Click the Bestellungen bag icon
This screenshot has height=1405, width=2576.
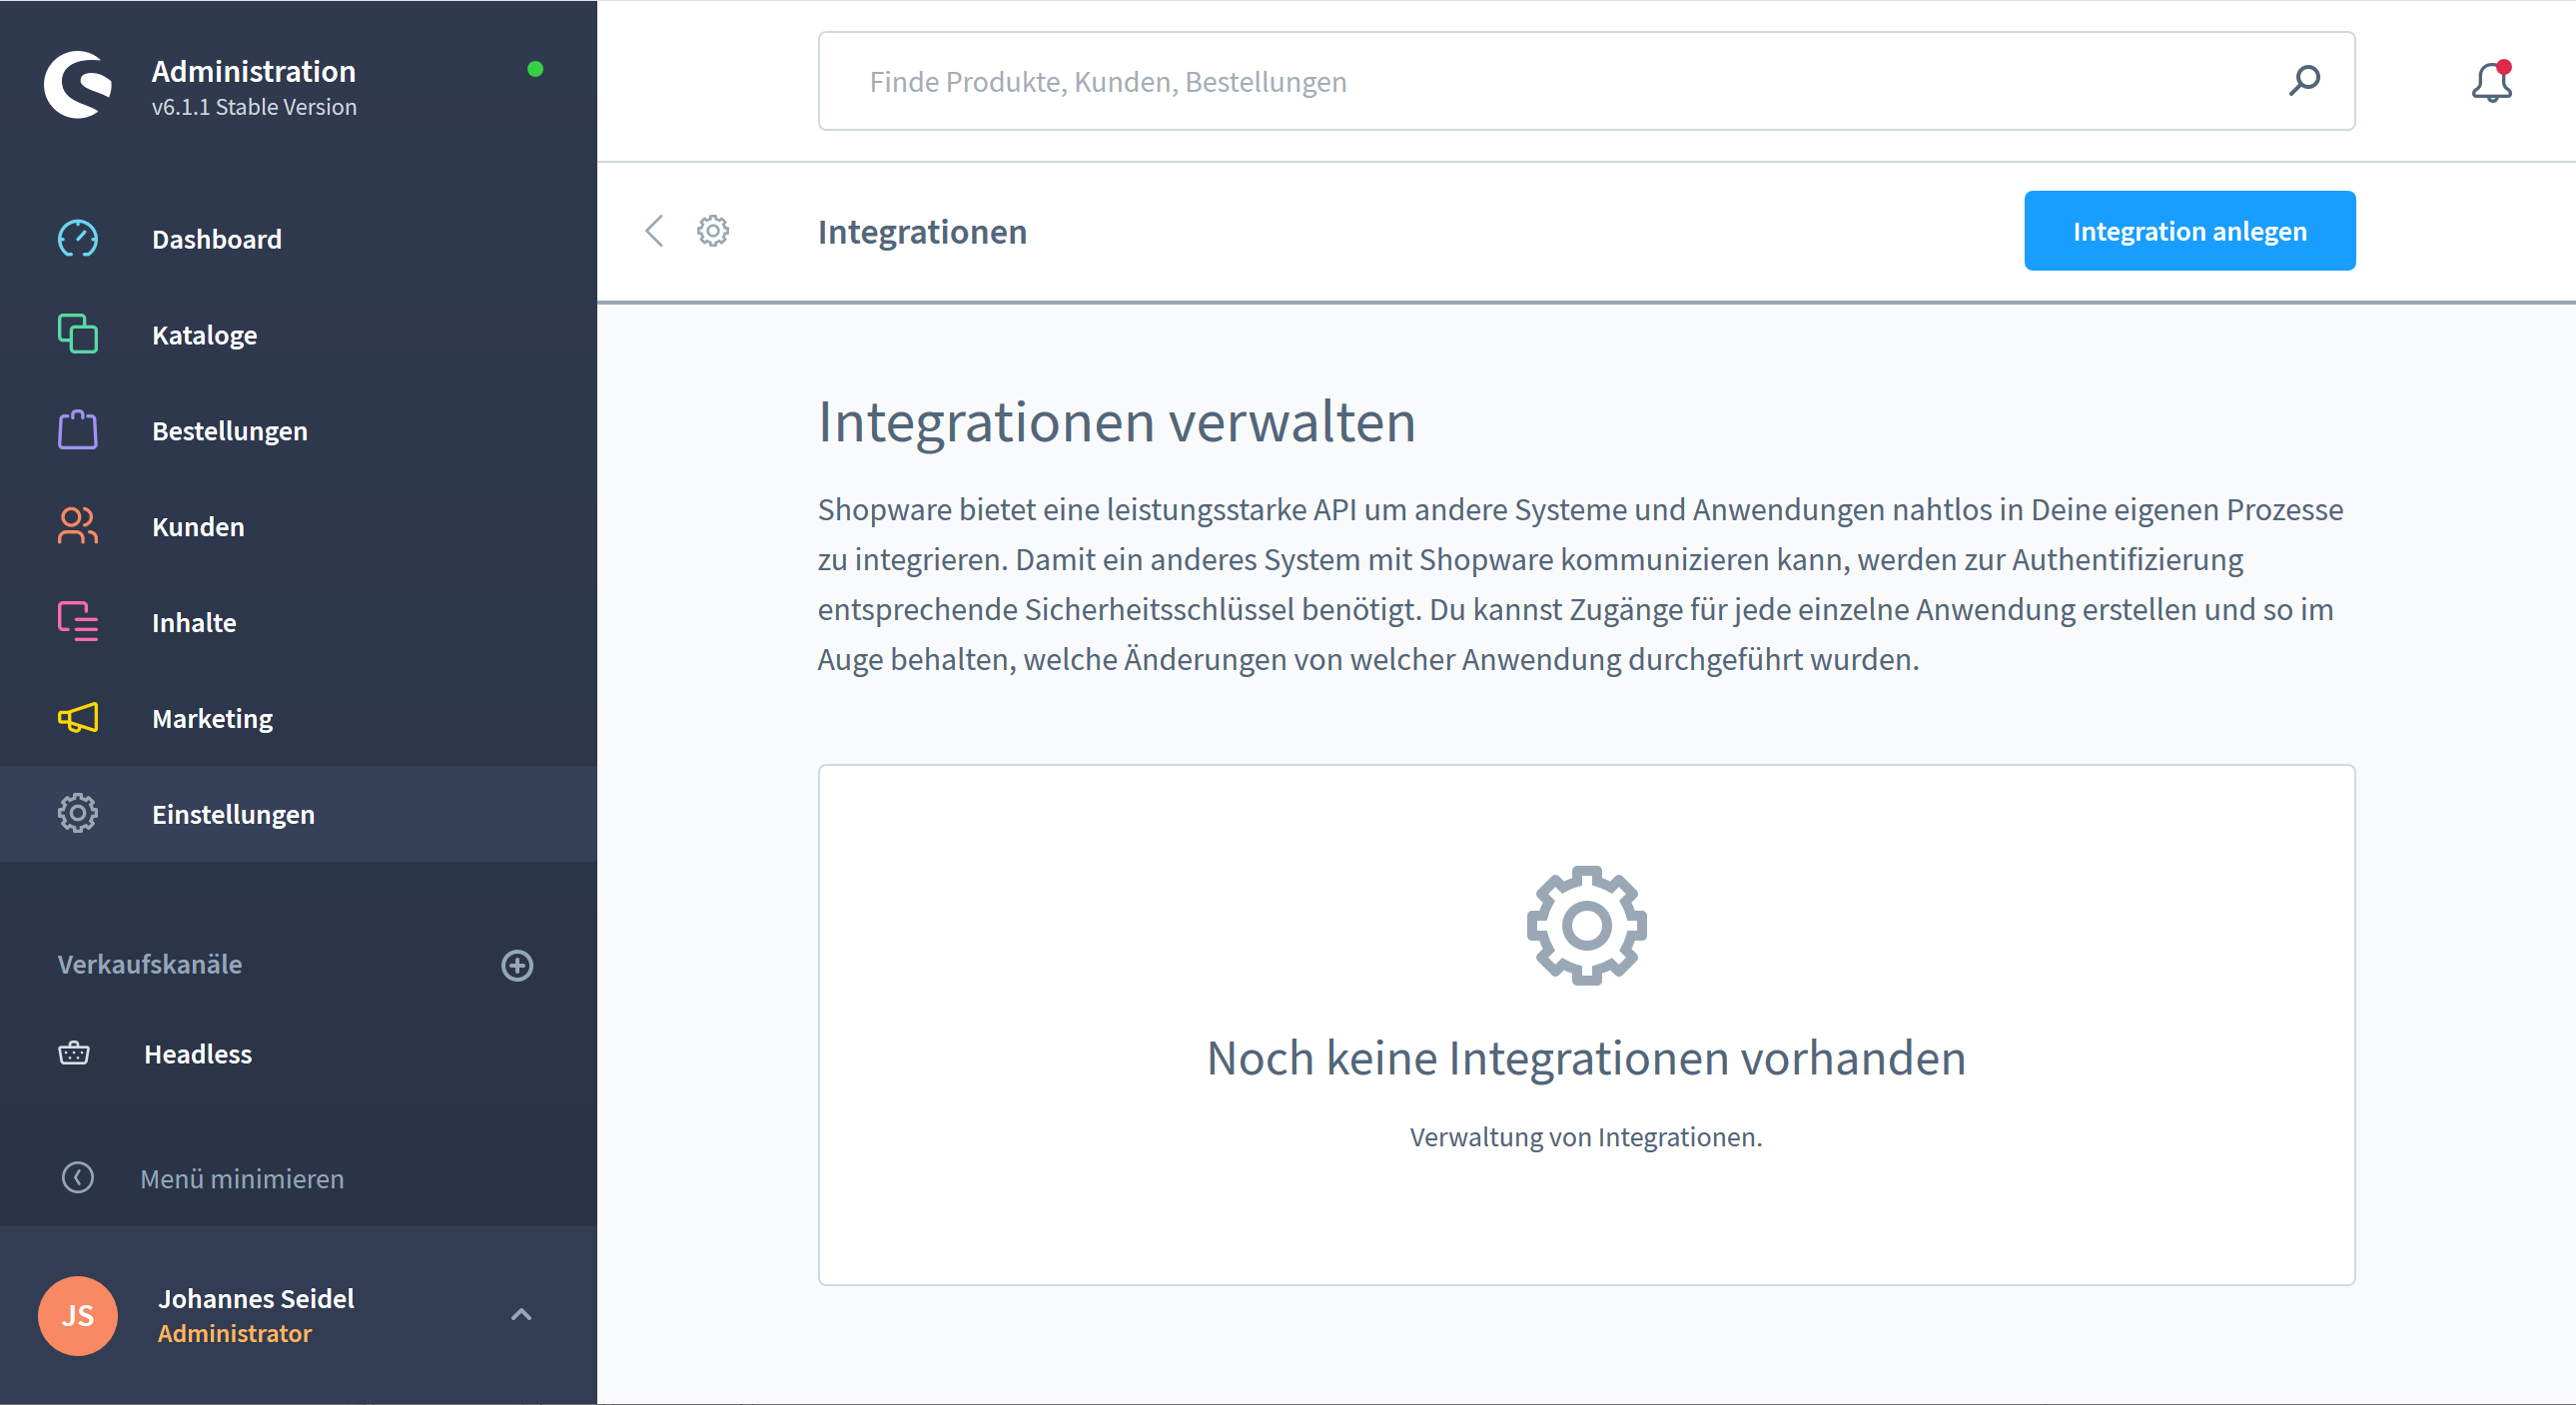coord(77,430)
